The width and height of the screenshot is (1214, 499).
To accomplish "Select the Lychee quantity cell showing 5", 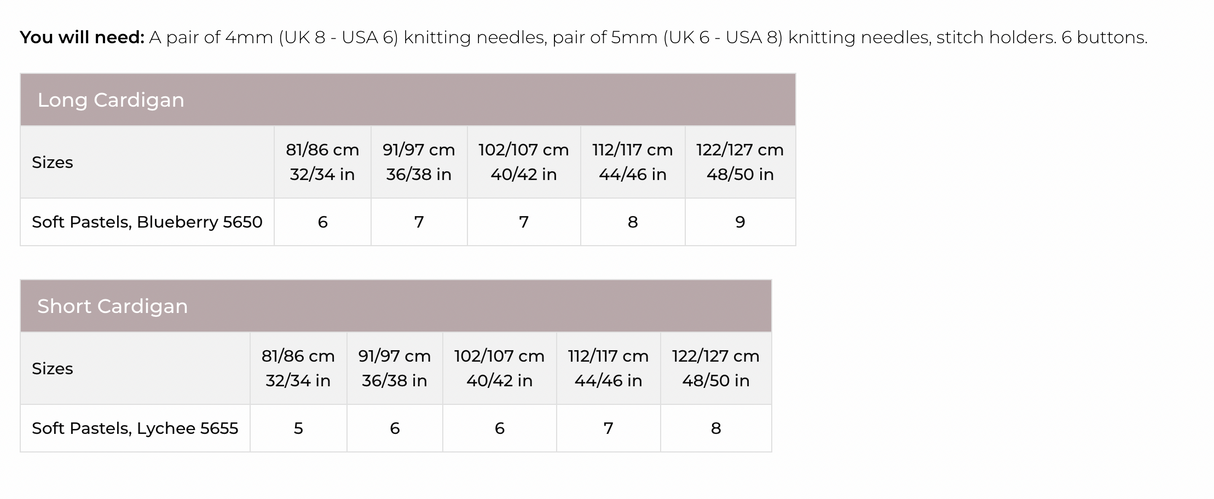I will (x=298, y=428).
